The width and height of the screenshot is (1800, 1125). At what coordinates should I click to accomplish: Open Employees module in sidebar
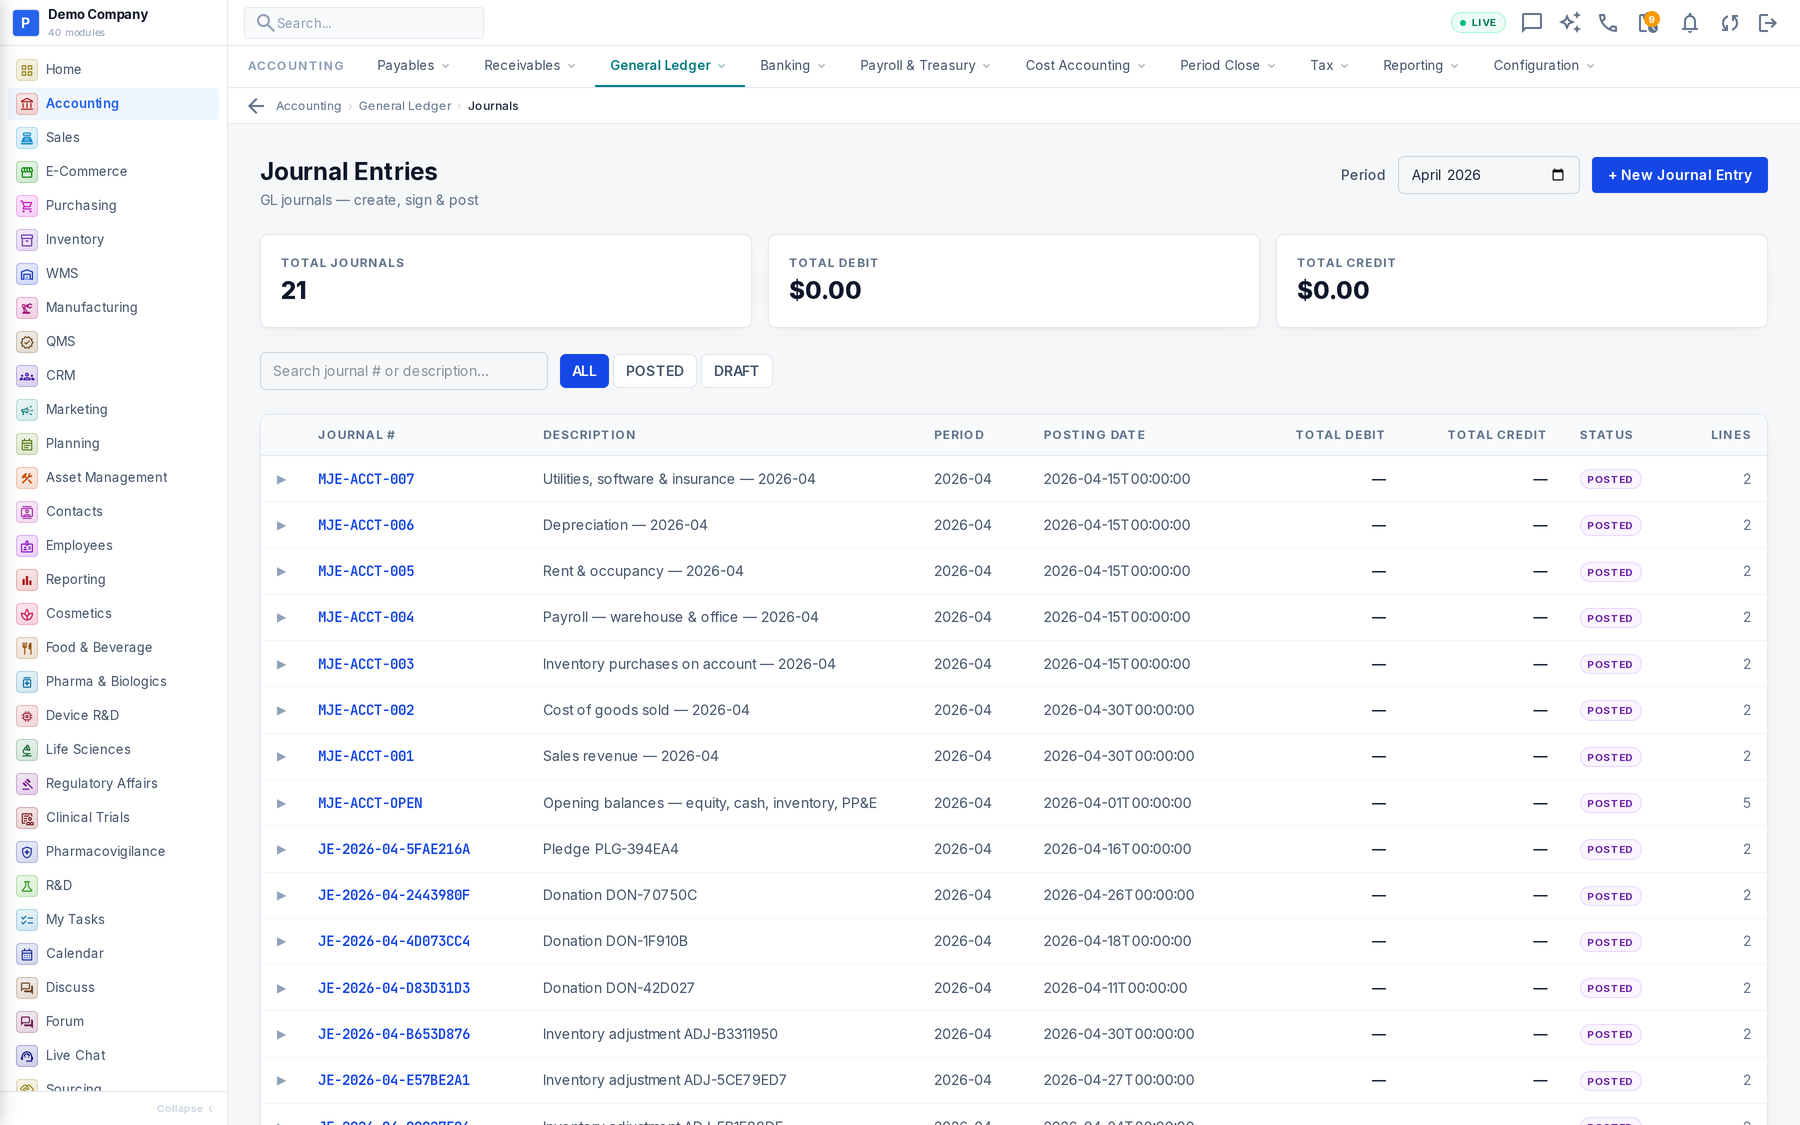113,545
